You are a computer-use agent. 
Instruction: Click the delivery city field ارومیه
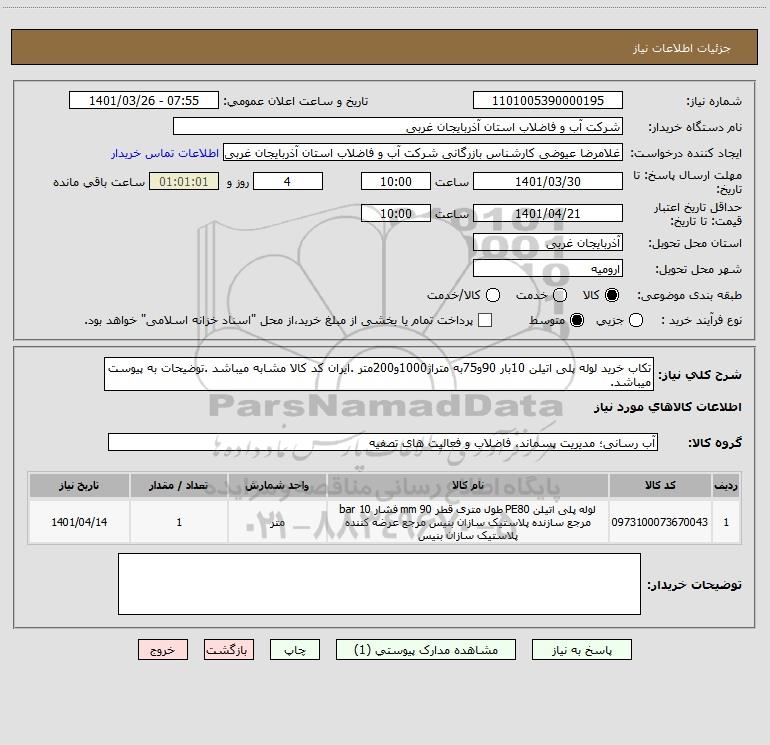(548, 269)
